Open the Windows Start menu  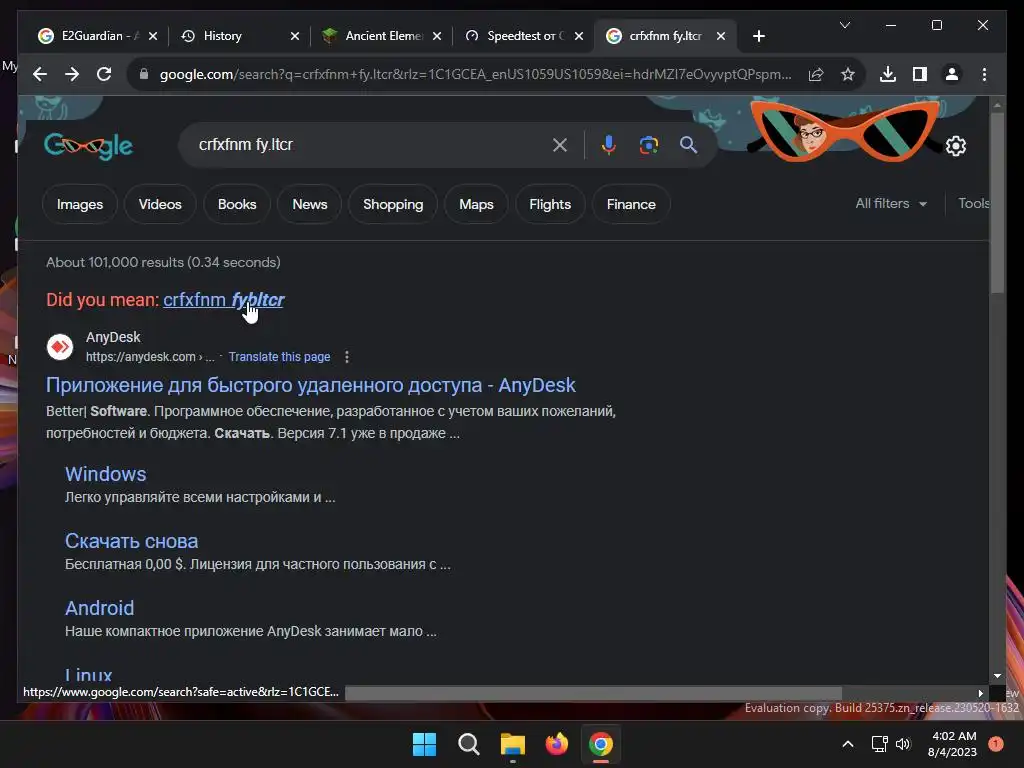pos(424,744)
